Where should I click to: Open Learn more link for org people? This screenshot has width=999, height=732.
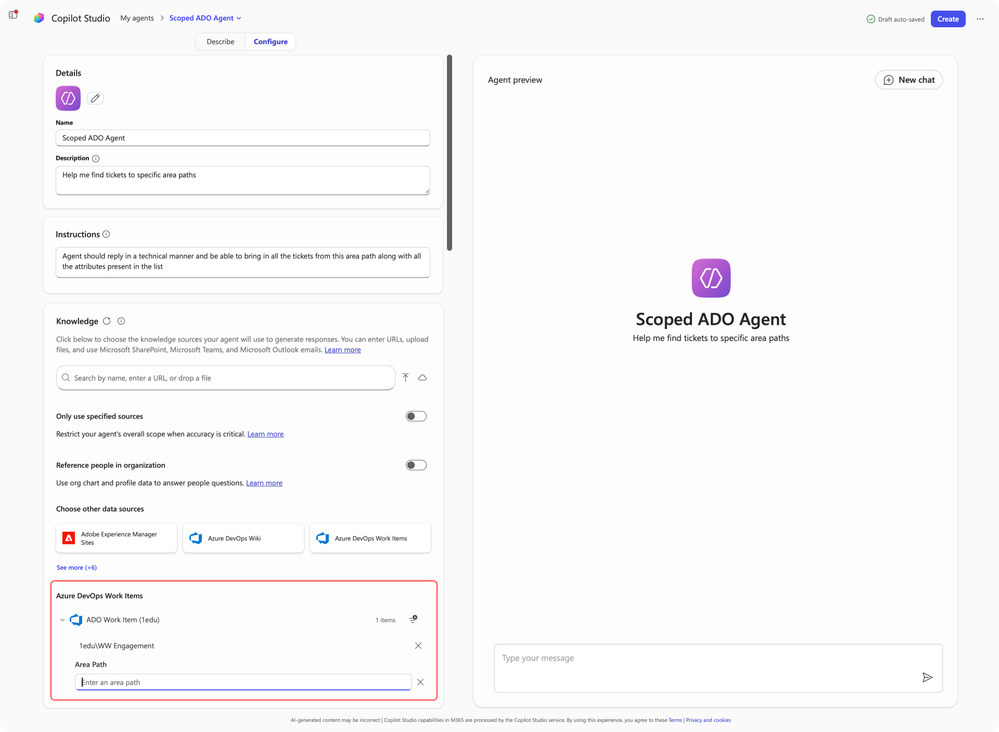tap(264, 484)
